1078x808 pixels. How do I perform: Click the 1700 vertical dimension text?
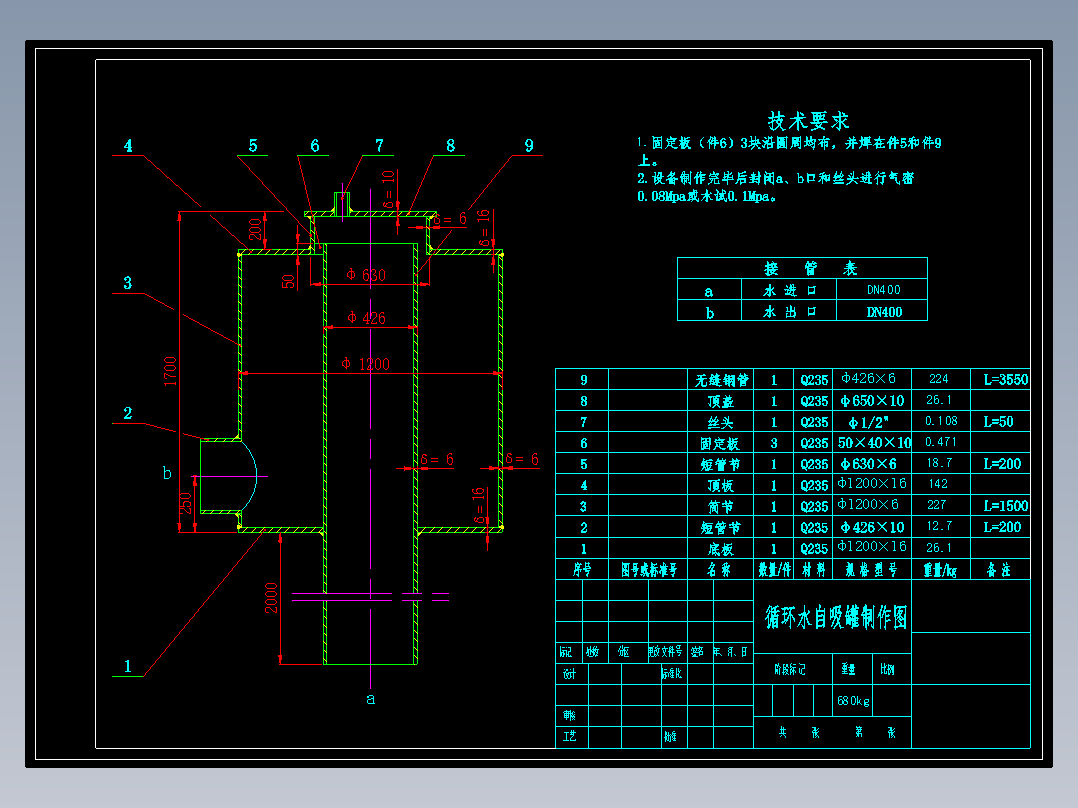170,371
